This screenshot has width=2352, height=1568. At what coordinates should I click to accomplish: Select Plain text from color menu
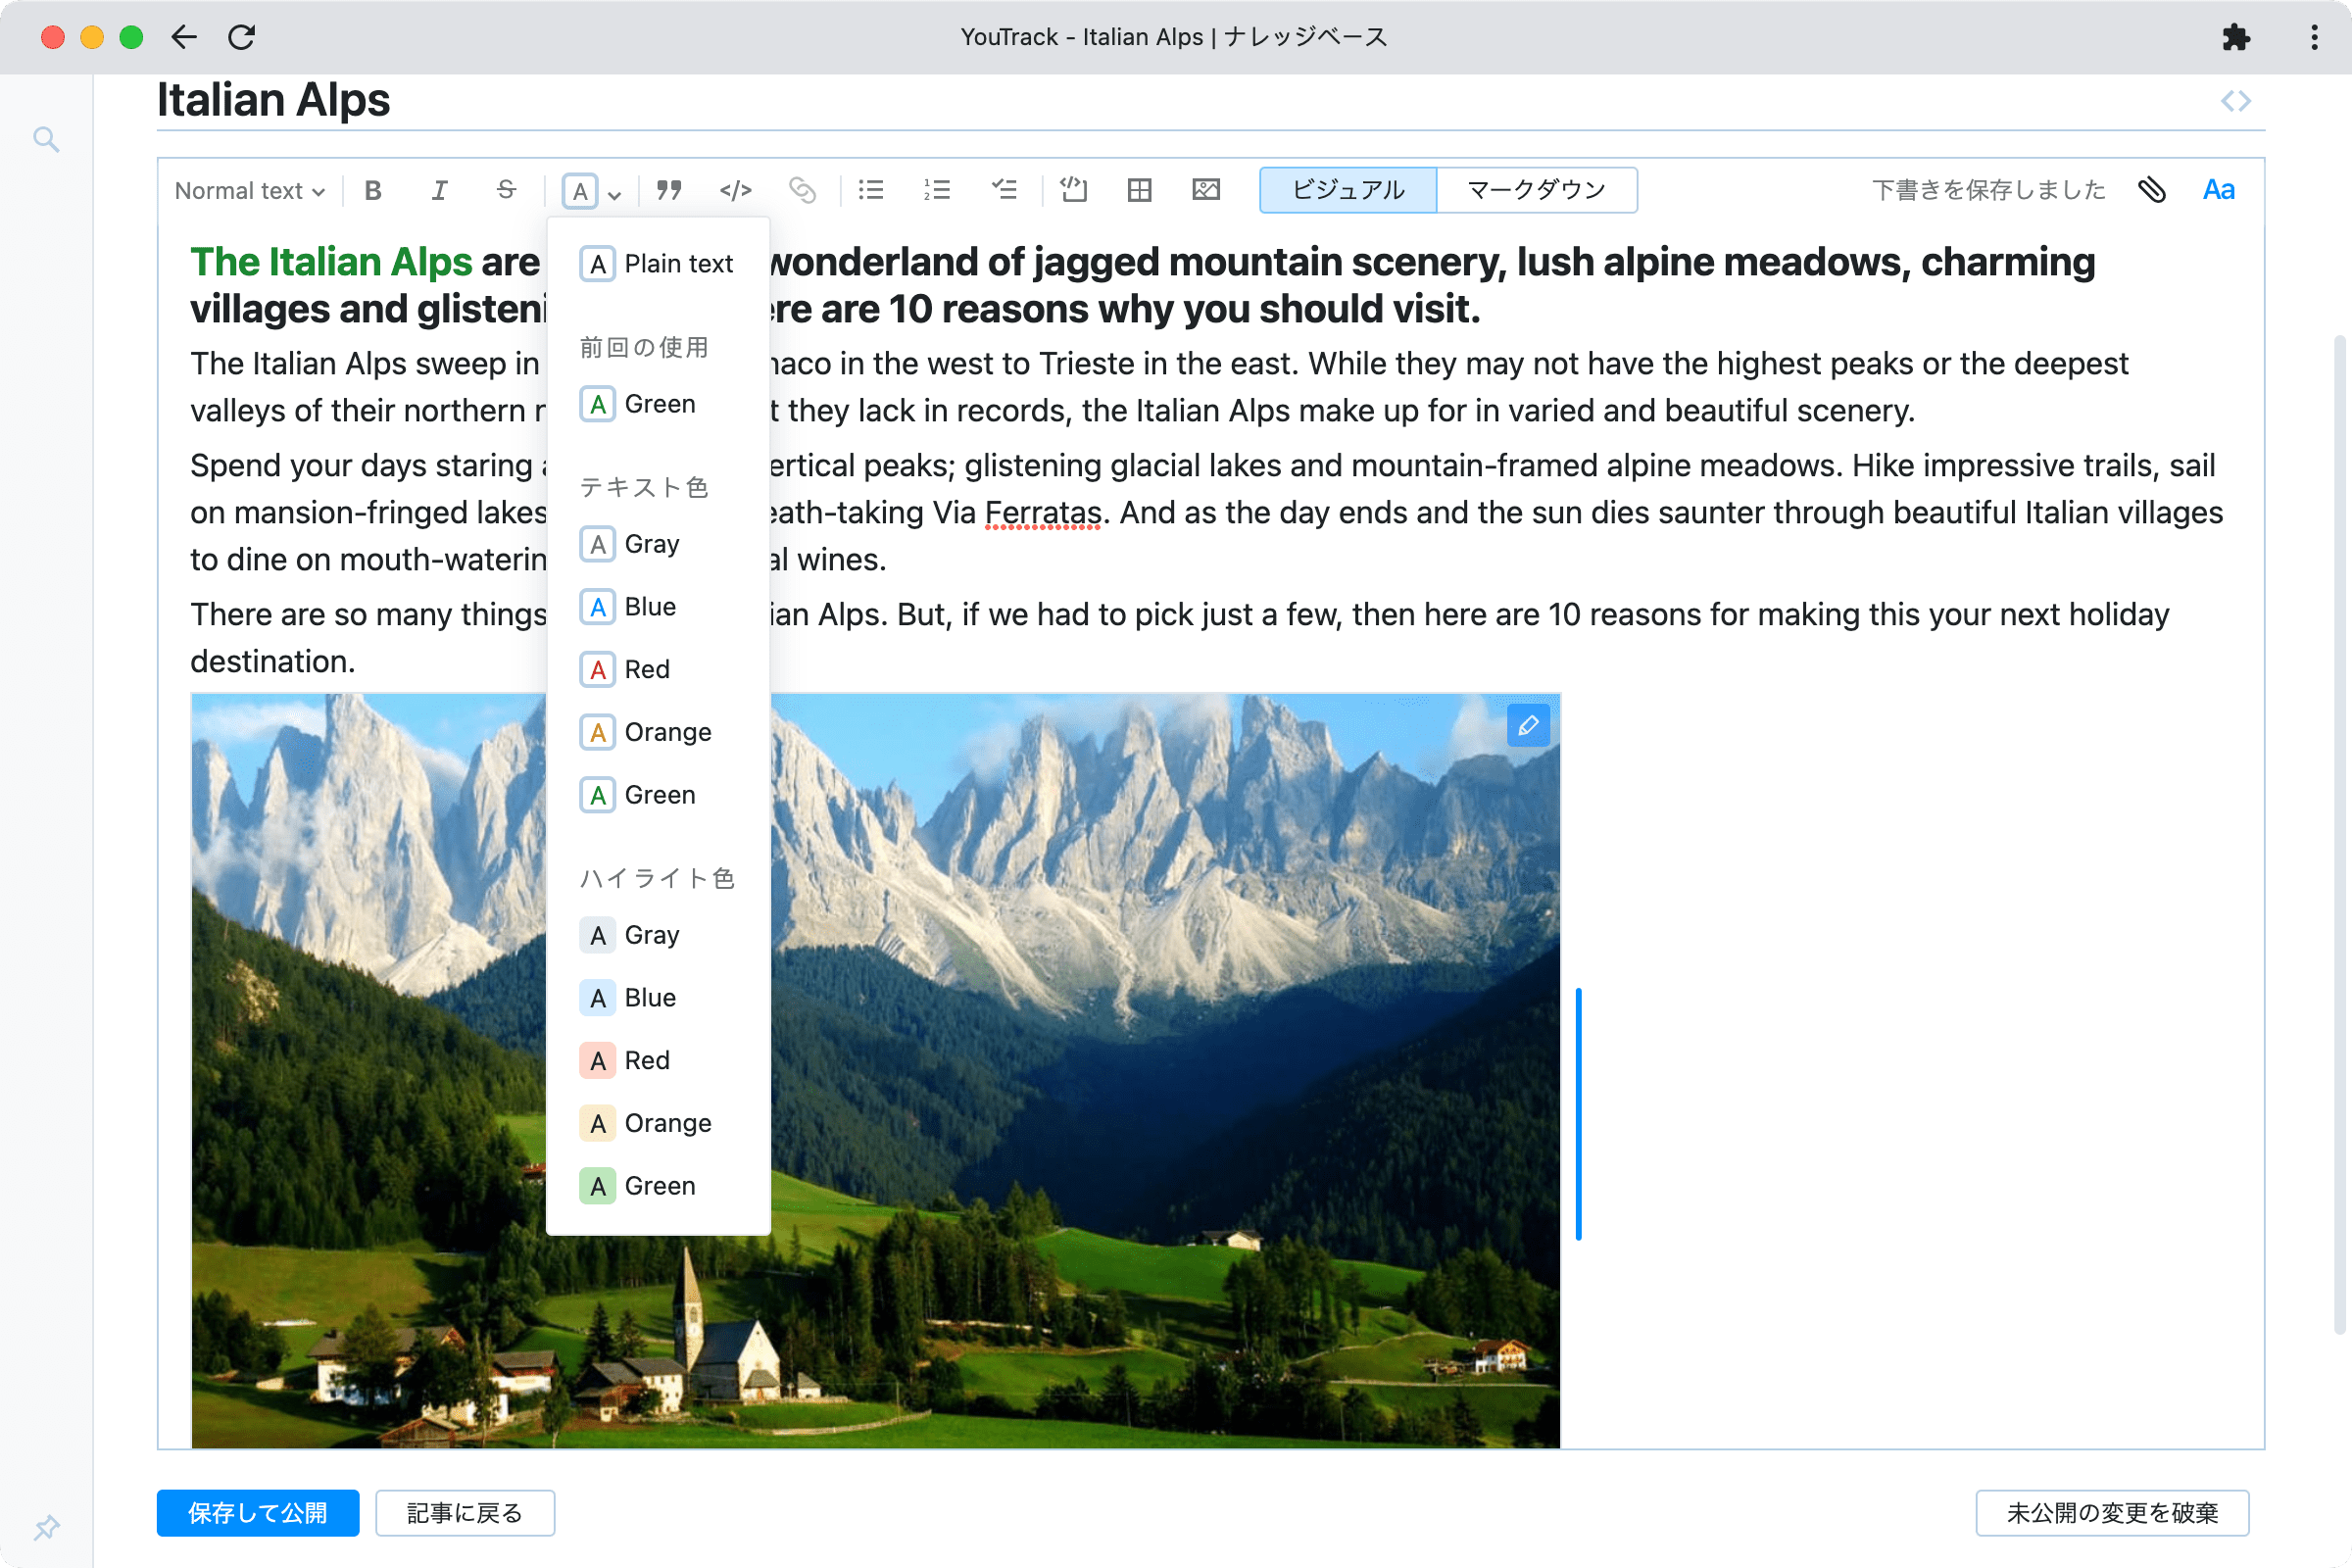point(659,264)
